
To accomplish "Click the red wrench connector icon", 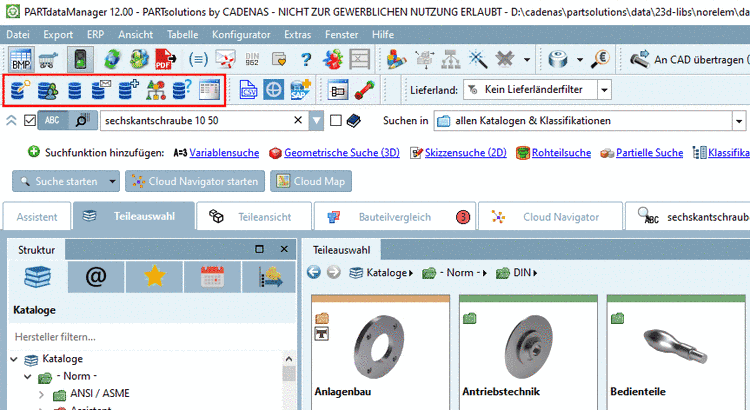I will tap(364, 90).
